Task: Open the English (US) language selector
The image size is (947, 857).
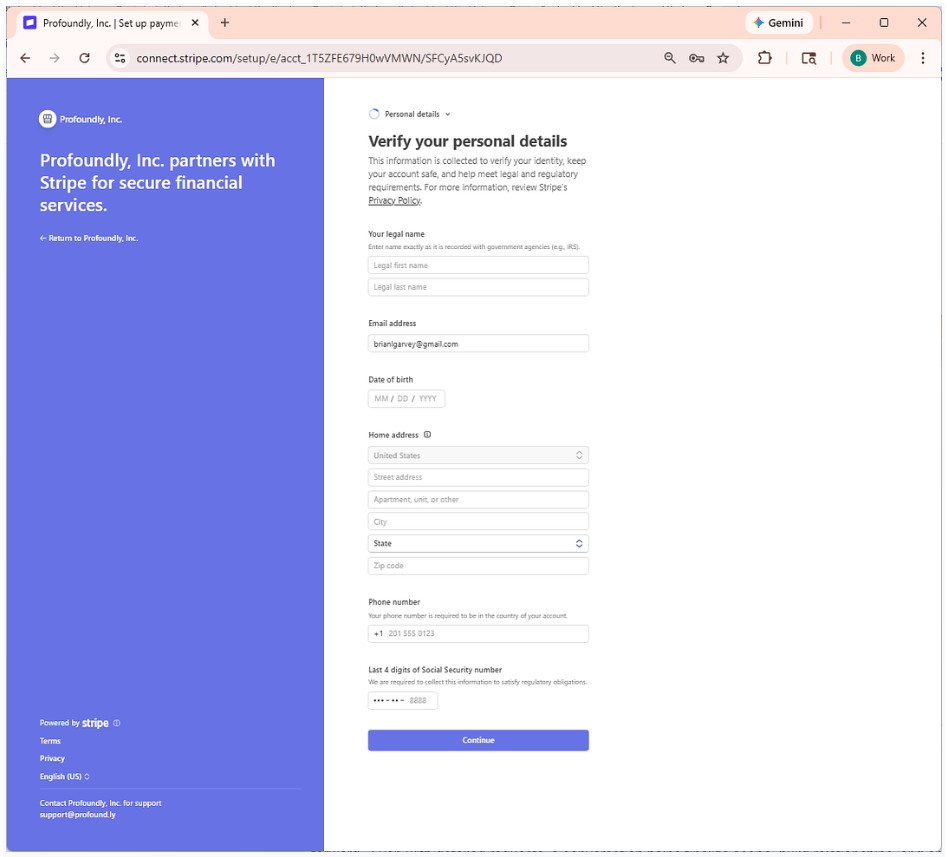Action: click(64, 776)
